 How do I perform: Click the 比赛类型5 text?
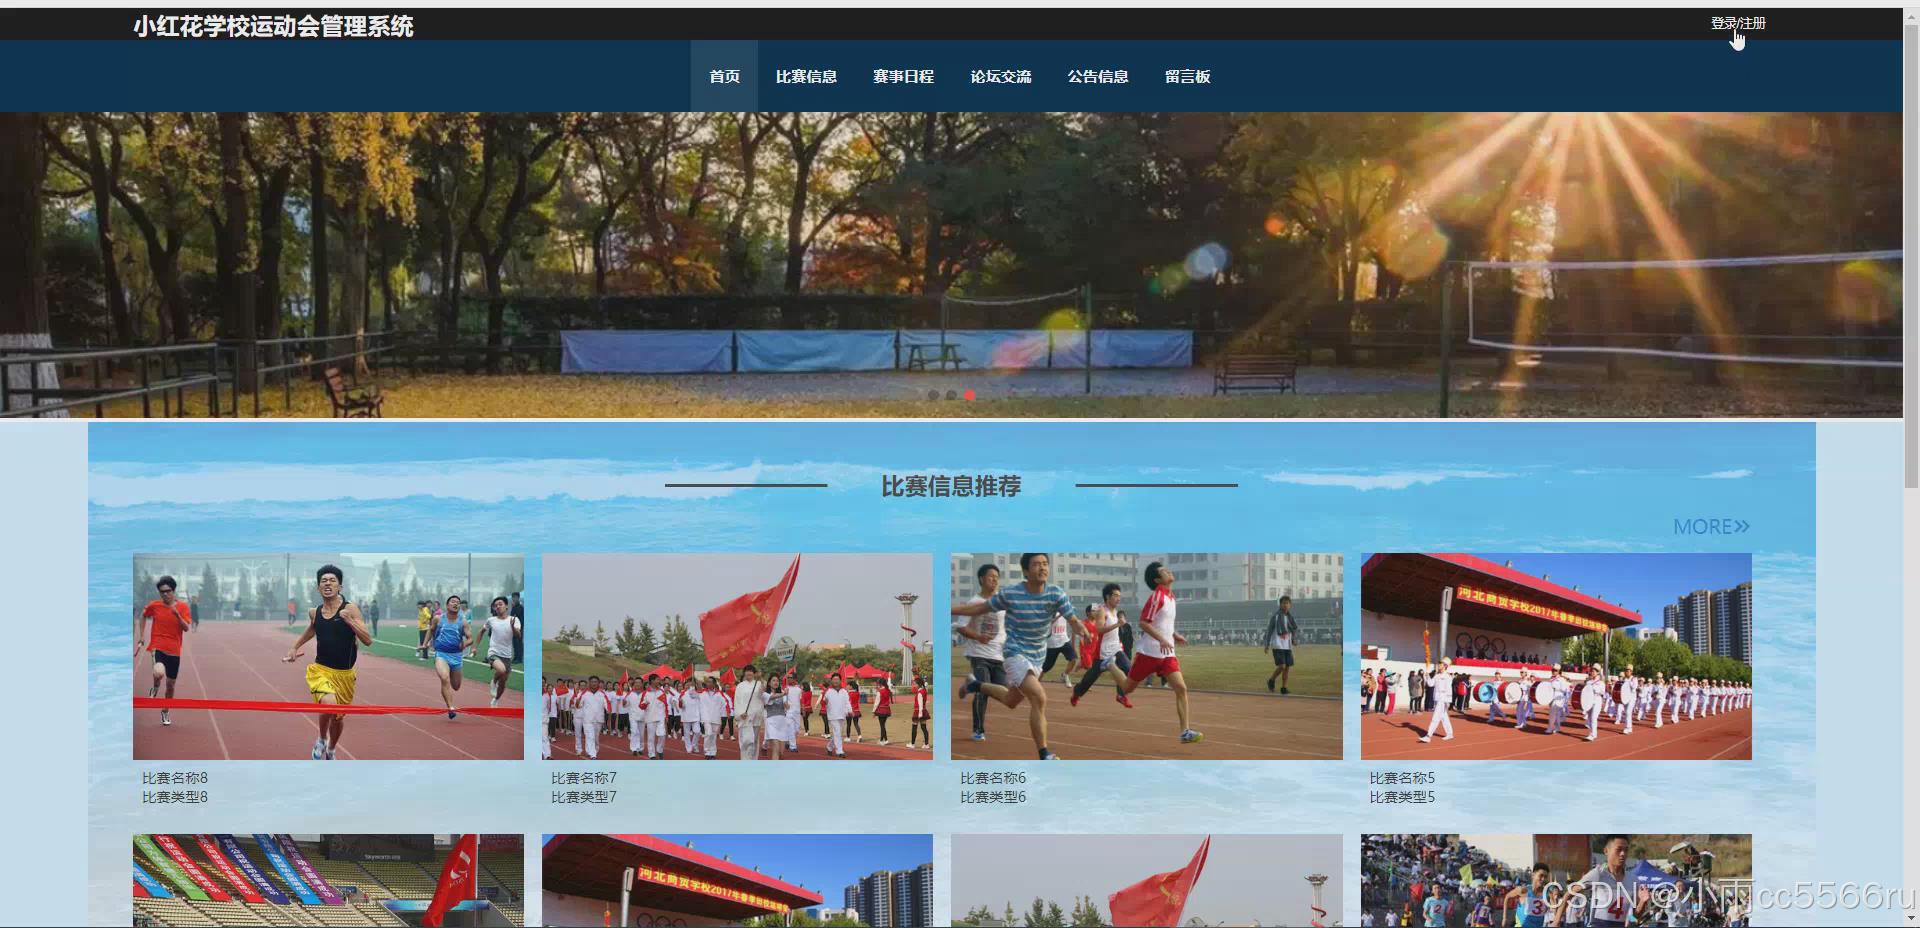(x=1402, y=797)
